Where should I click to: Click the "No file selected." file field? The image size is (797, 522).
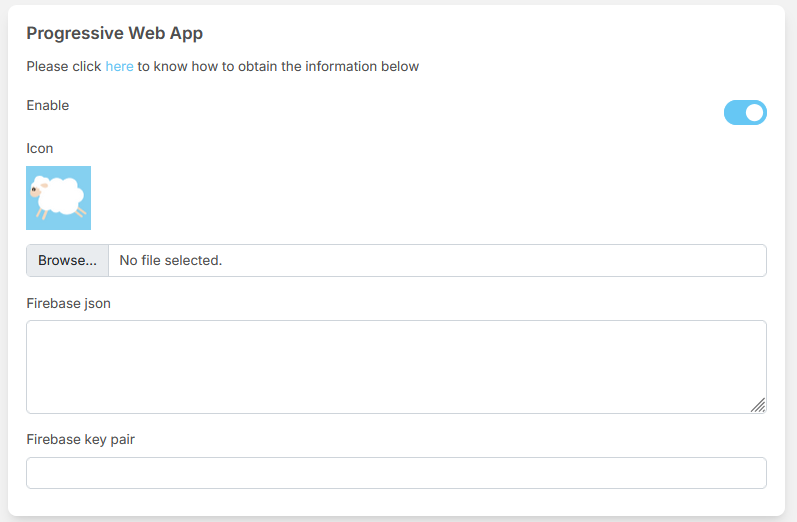tap(437, 261)
